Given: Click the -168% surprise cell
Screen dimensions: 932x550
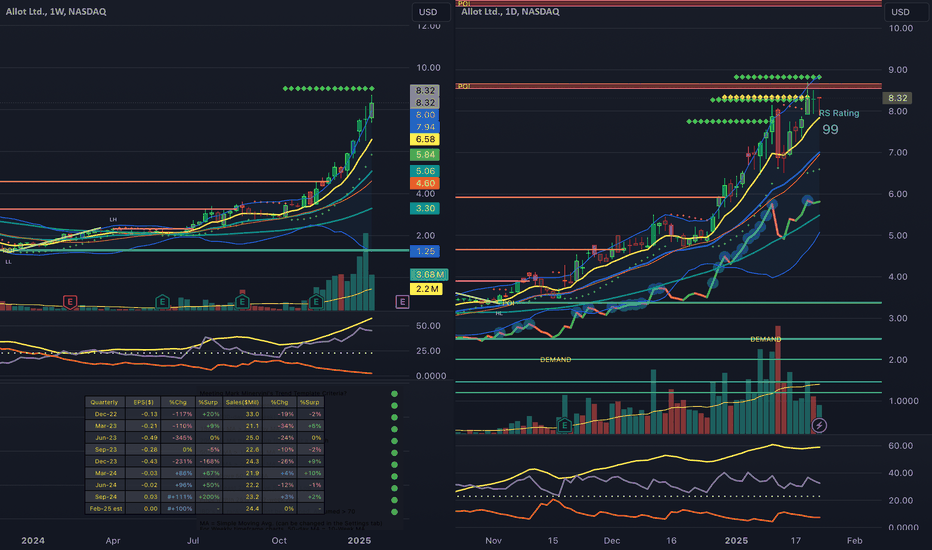Looking at the screenshot, I should click(x=209, y=461).
